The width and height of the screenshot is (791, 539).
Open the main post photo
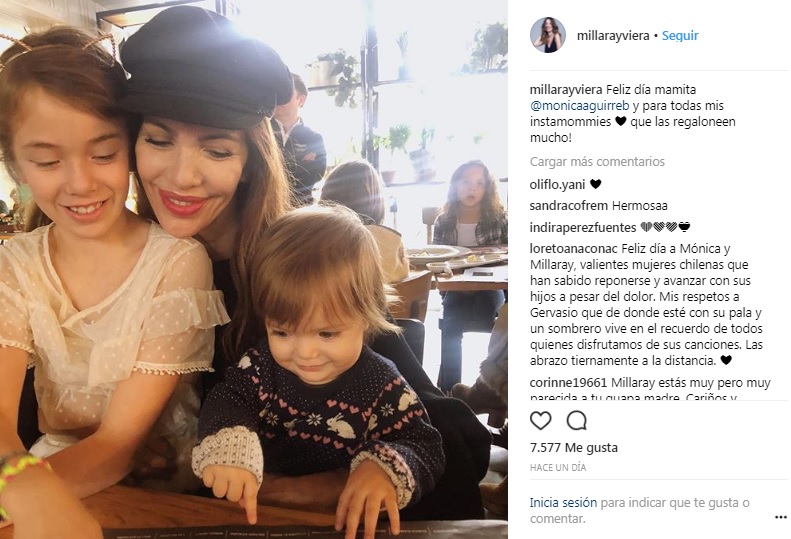coord(254,270)
